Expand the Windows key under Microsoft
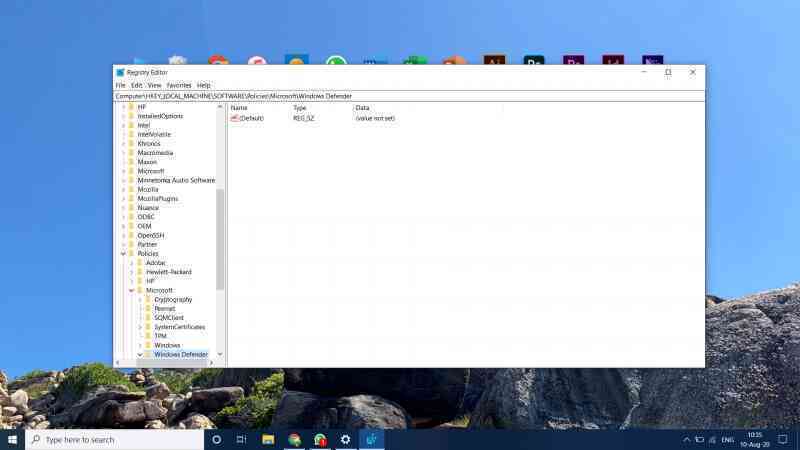 point(140,345)
